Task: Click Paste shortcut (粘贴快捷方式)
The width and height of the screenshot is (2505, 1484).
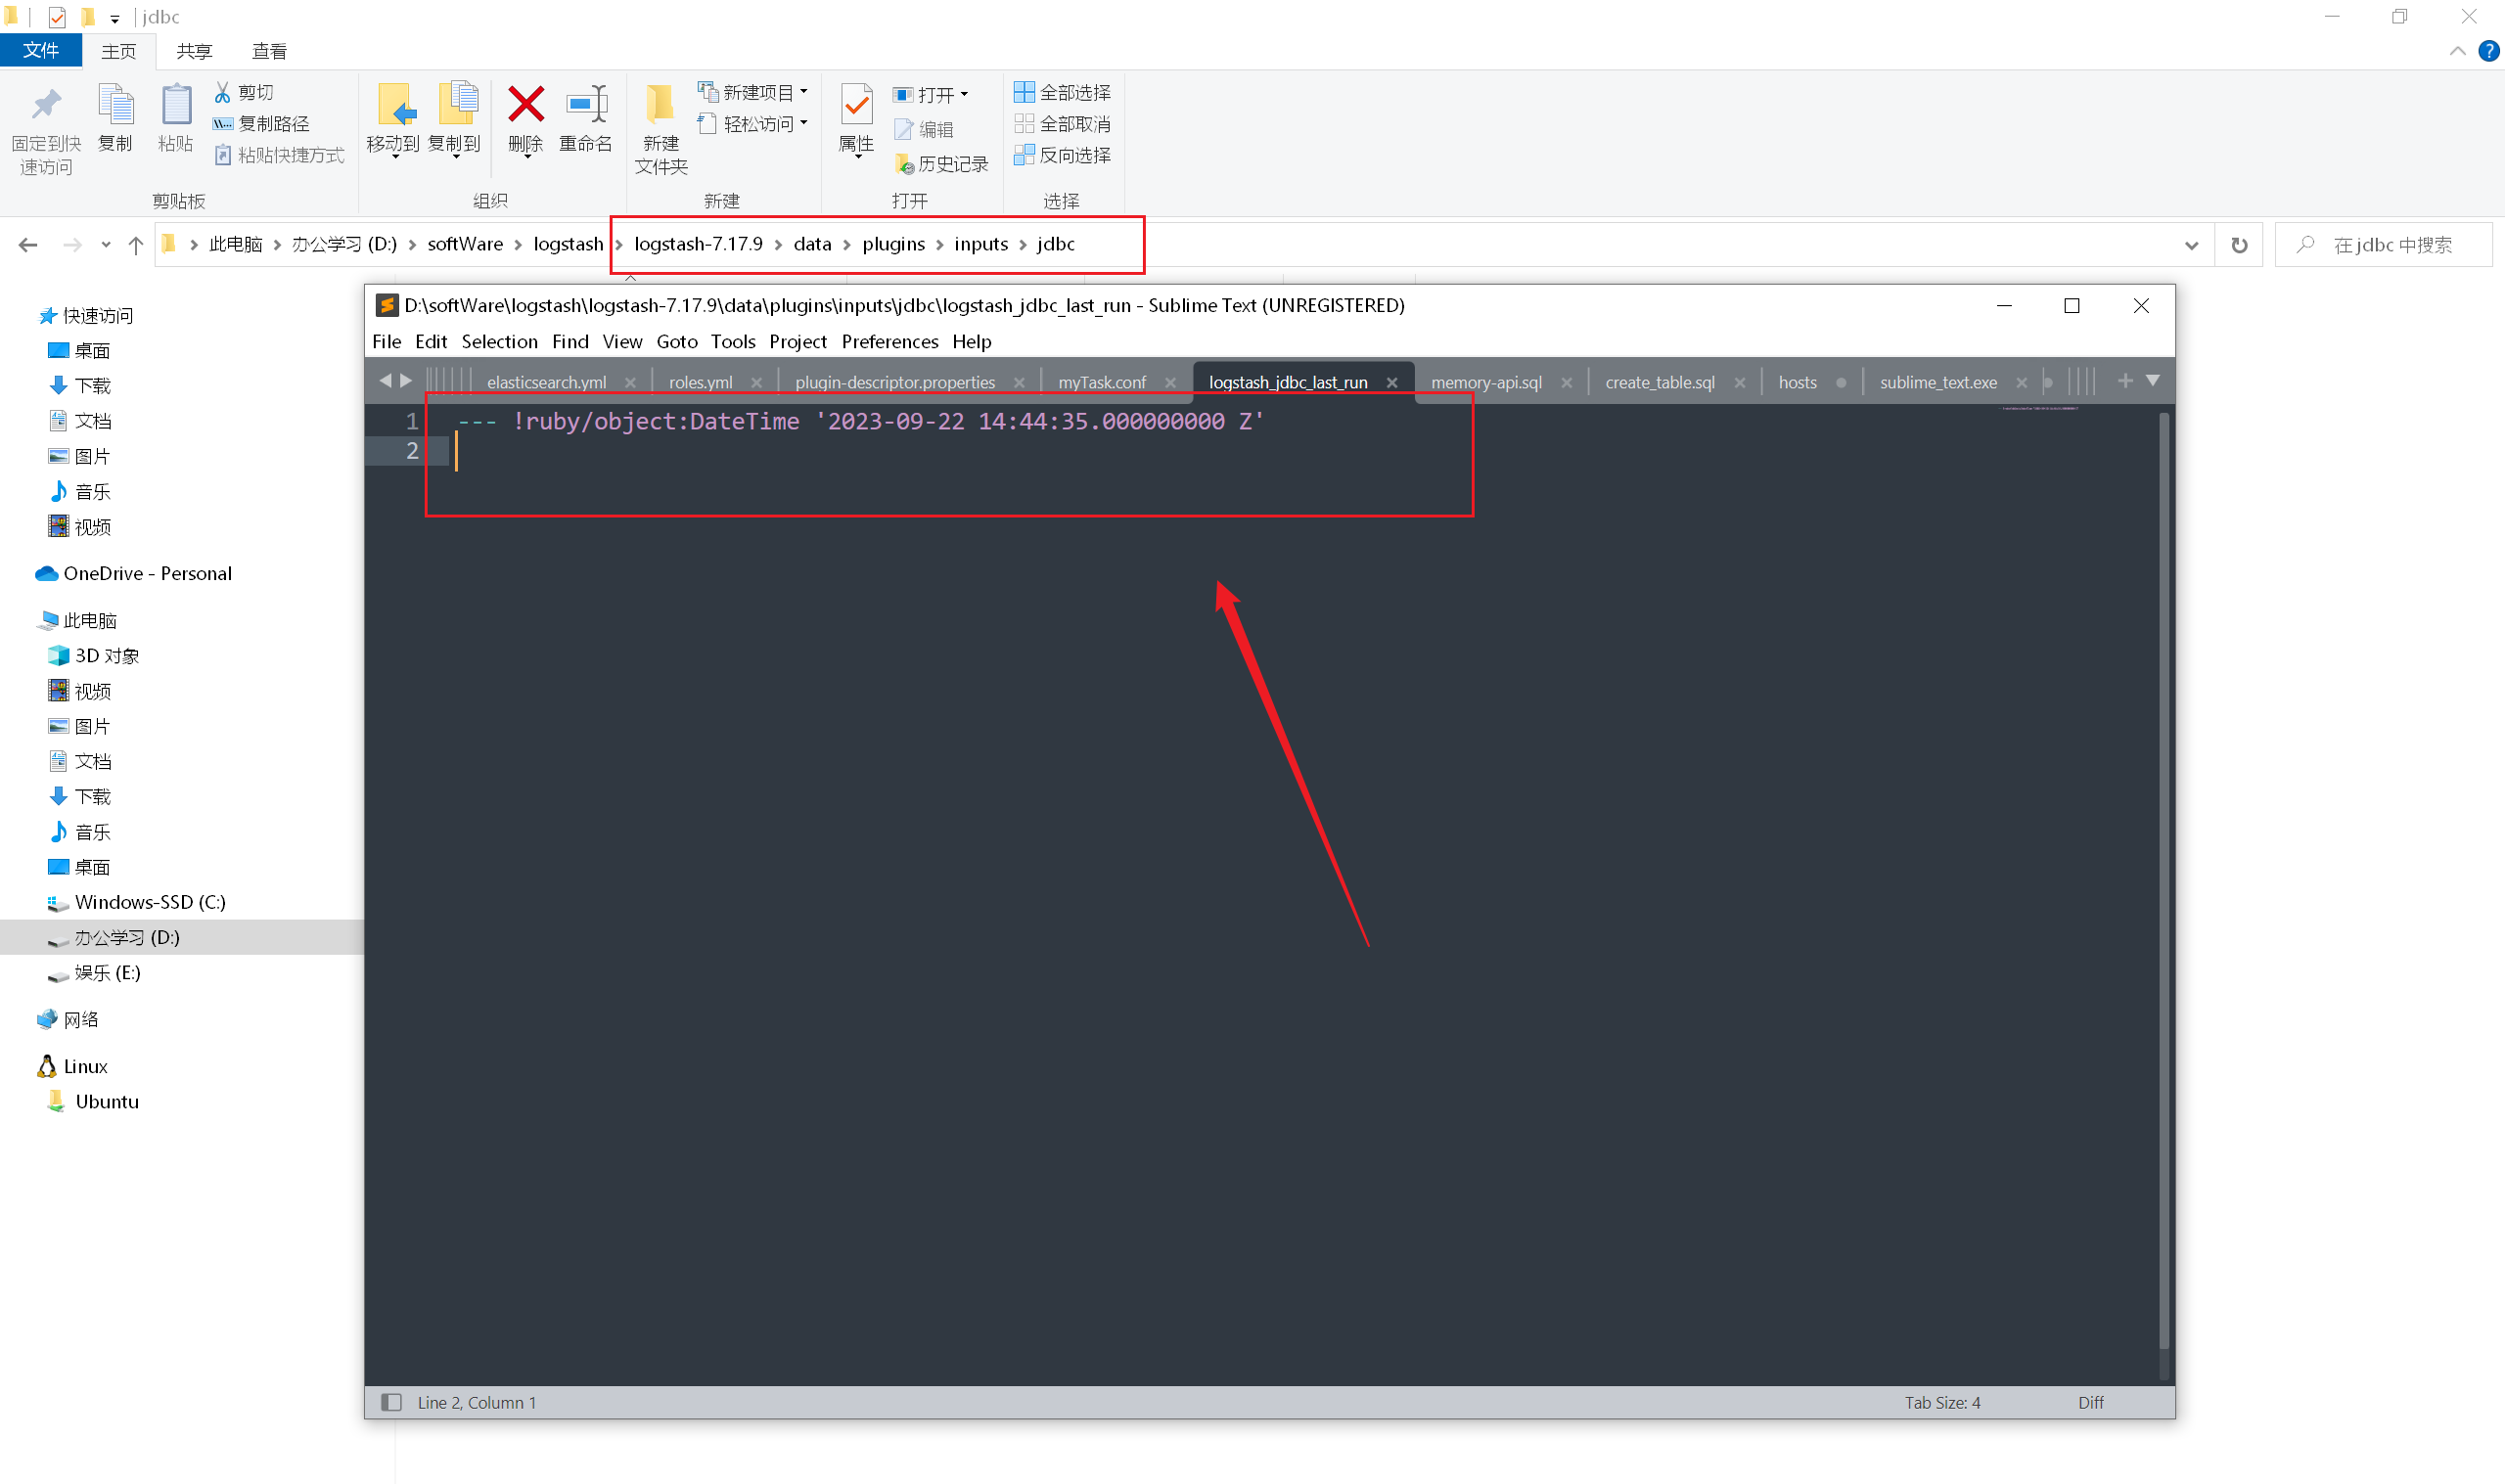Action: point(279,155)
